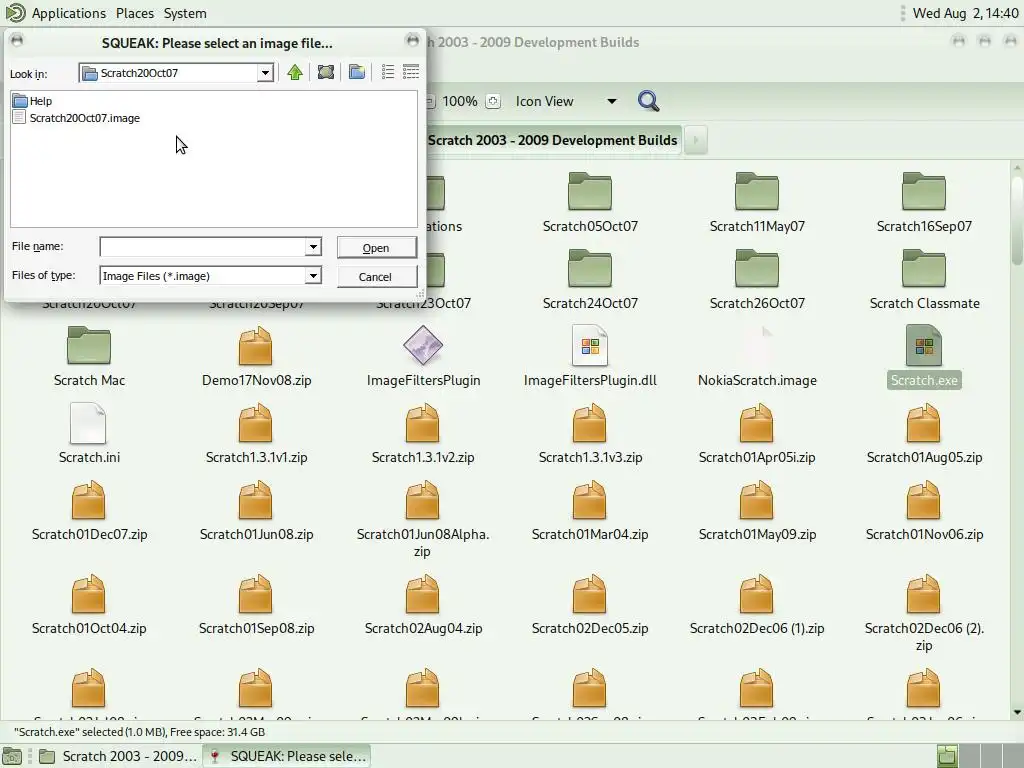
Task: Click the File name input field
Action: (202, 246)
